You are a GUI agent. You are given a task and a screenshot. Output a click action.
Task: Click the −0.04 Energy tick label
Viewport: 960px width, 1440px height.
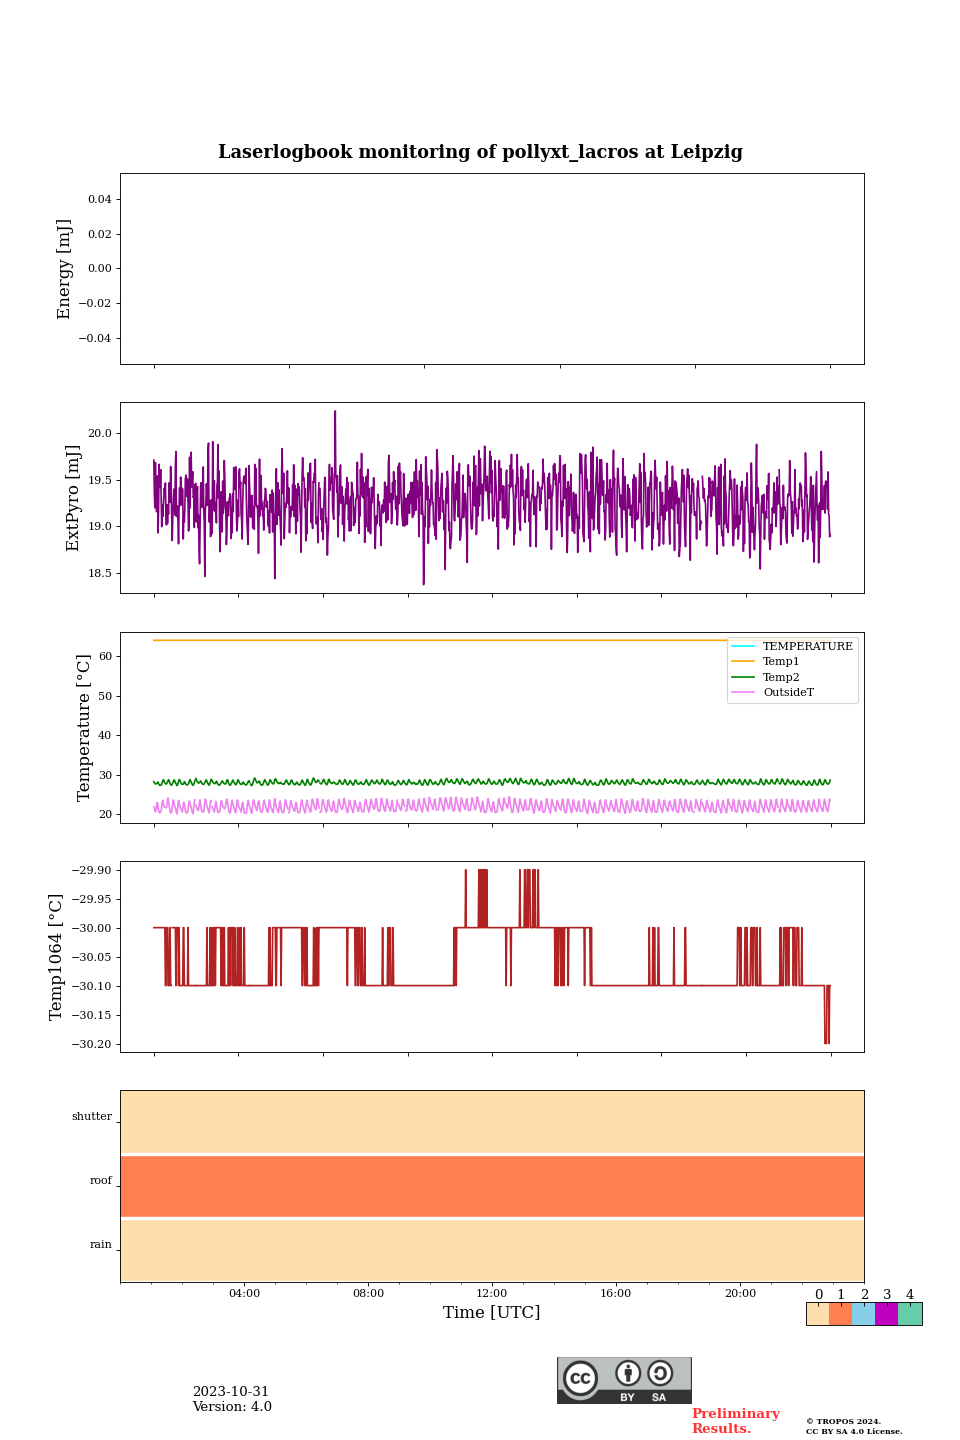(96, 338)
